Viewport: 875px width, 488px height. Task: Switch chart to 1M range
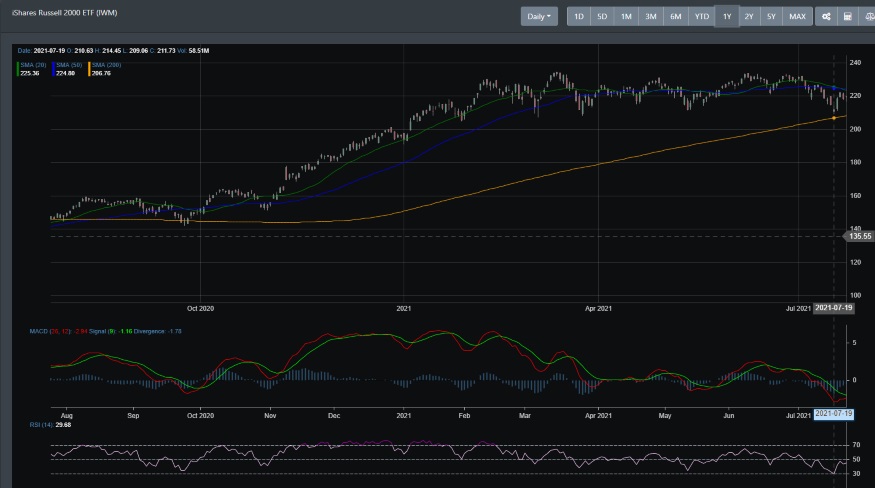(626, 16)
